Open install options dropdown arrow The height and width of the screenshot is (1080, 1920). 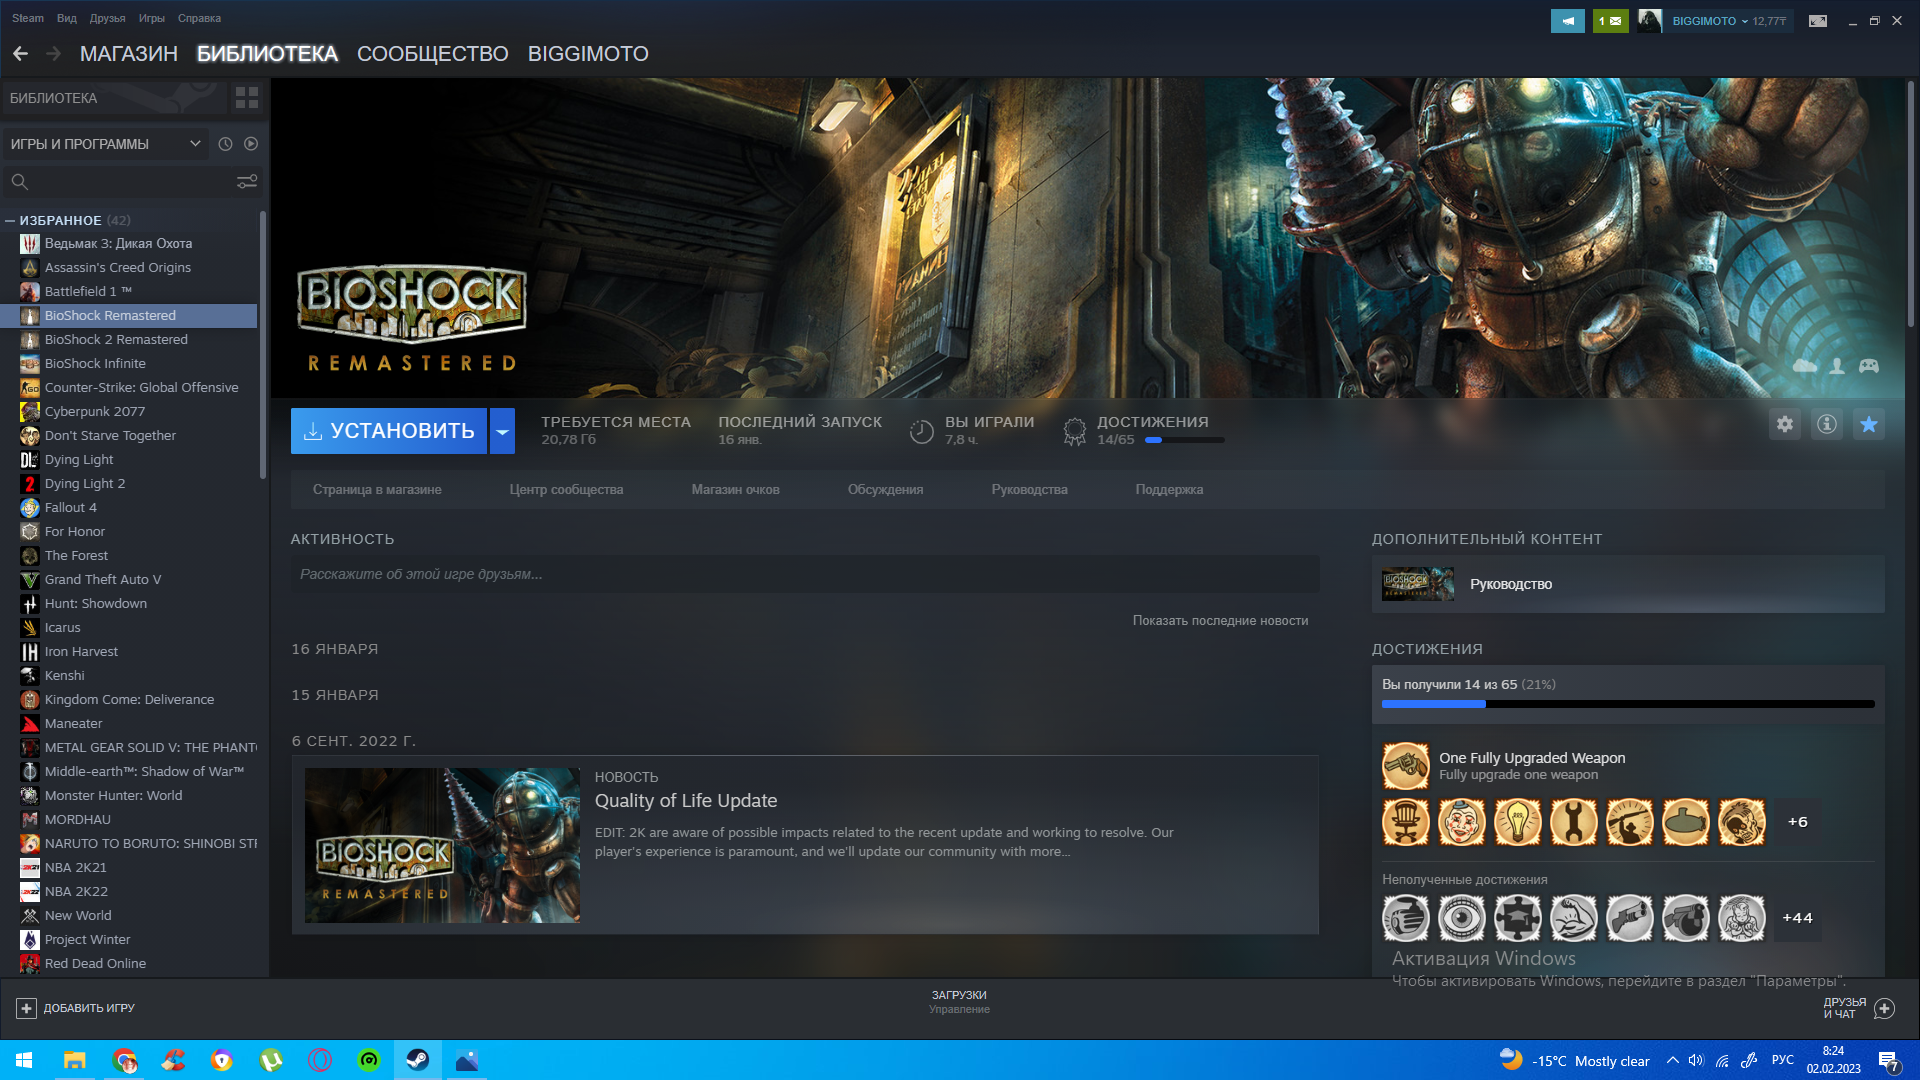click(502, 431)
